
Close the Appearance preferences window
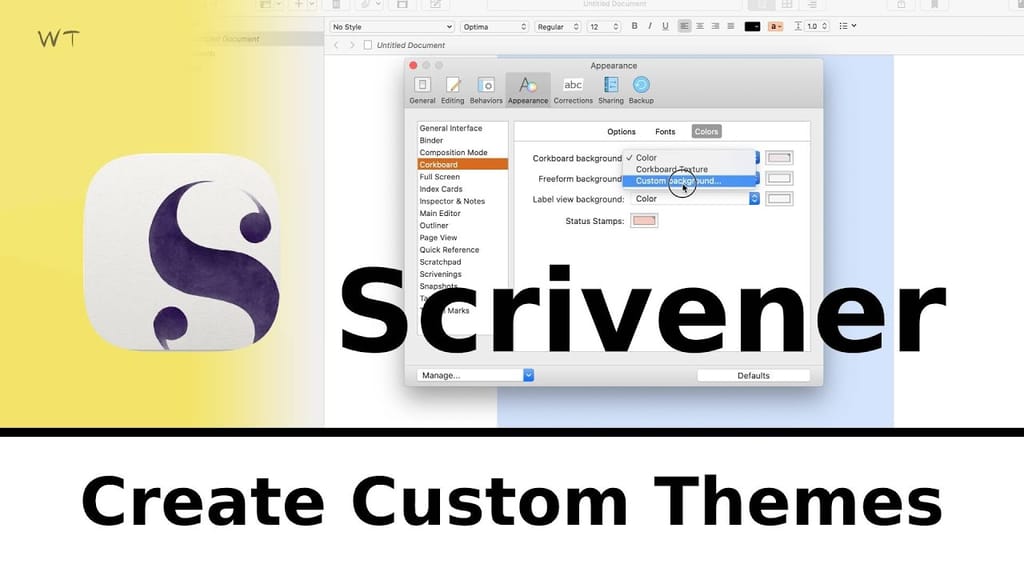[x=413, y=65]
